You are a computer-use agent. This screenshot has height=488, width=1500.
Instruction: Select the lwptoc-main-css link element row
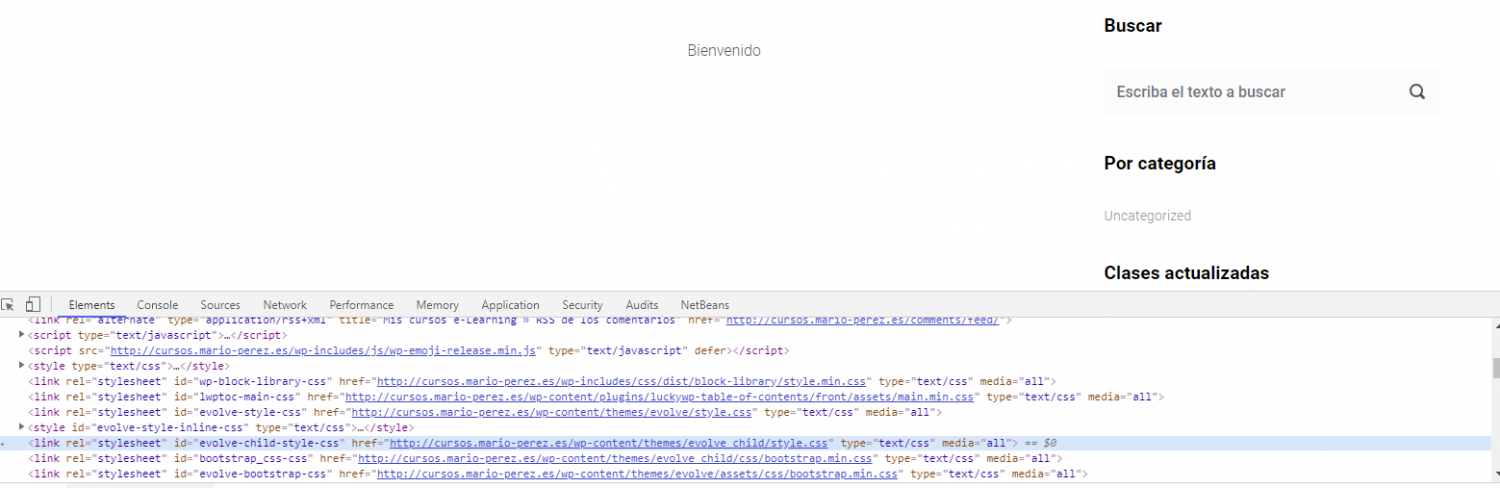point(745,396)
